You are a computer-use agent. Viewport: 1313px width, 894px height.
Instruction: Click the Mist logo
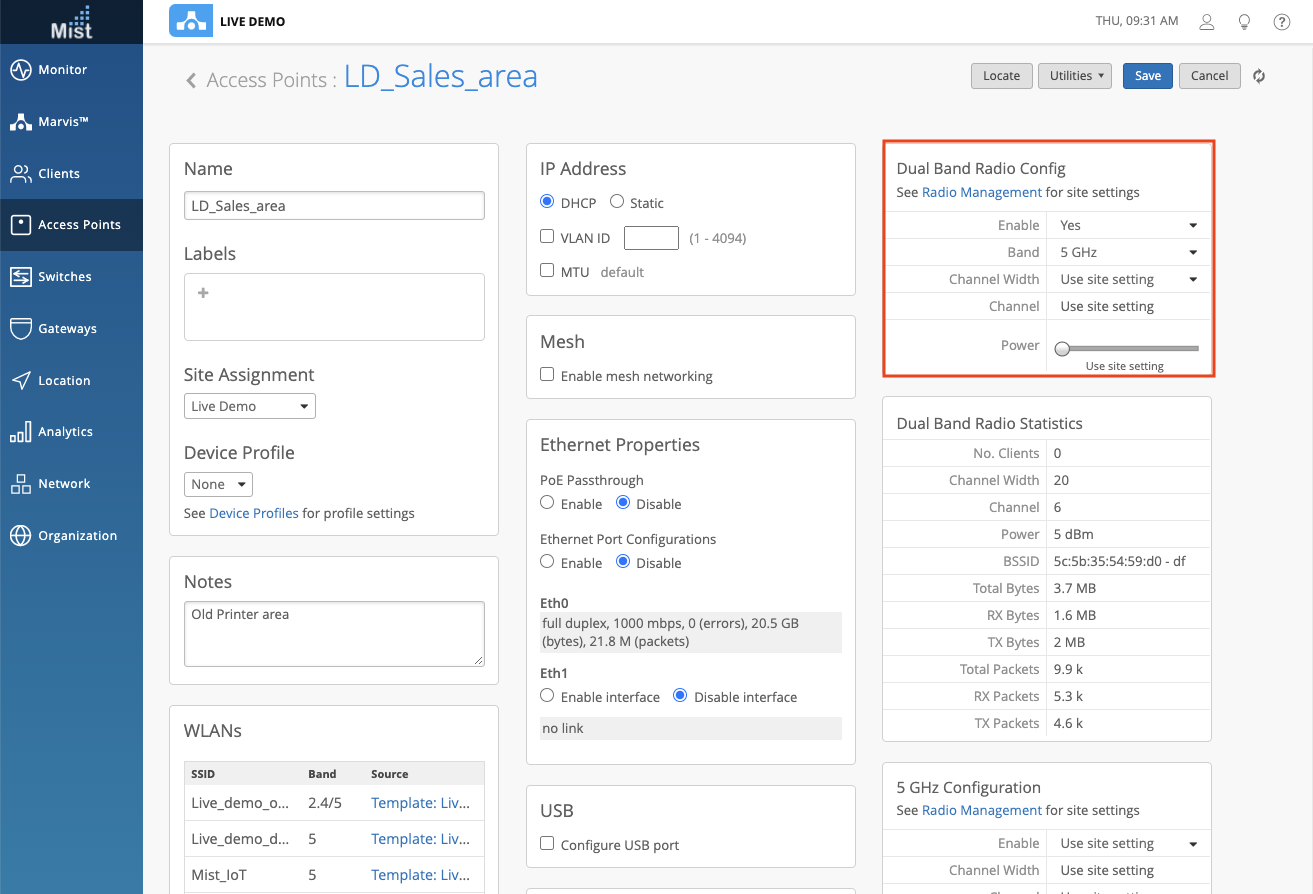(71, 22)
